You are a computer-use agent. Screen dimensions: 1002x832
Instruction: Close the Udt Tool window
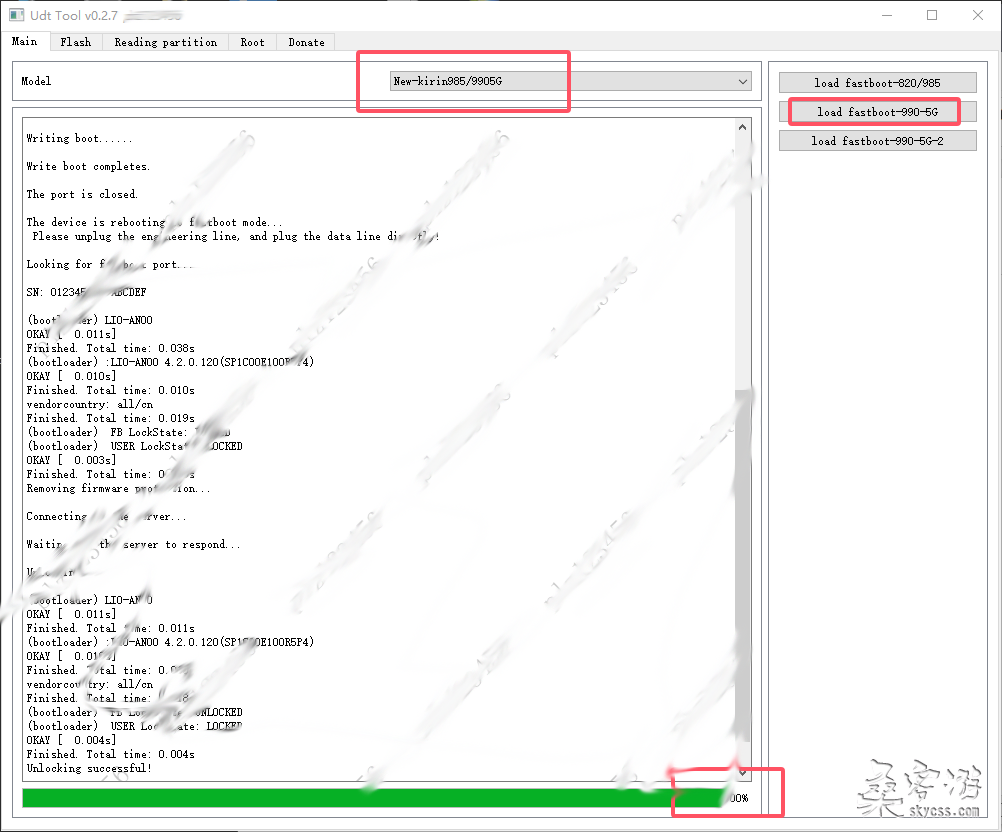(977, 16)
